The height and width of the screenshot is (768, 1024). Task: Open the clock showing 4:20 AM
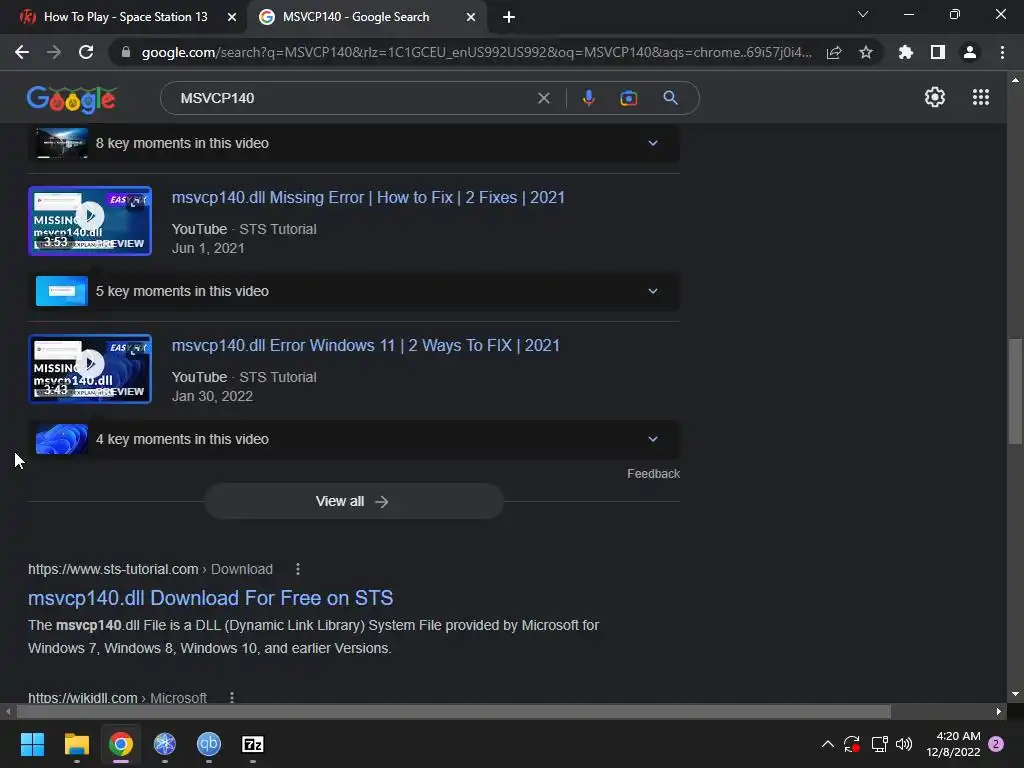pos(953,744)
